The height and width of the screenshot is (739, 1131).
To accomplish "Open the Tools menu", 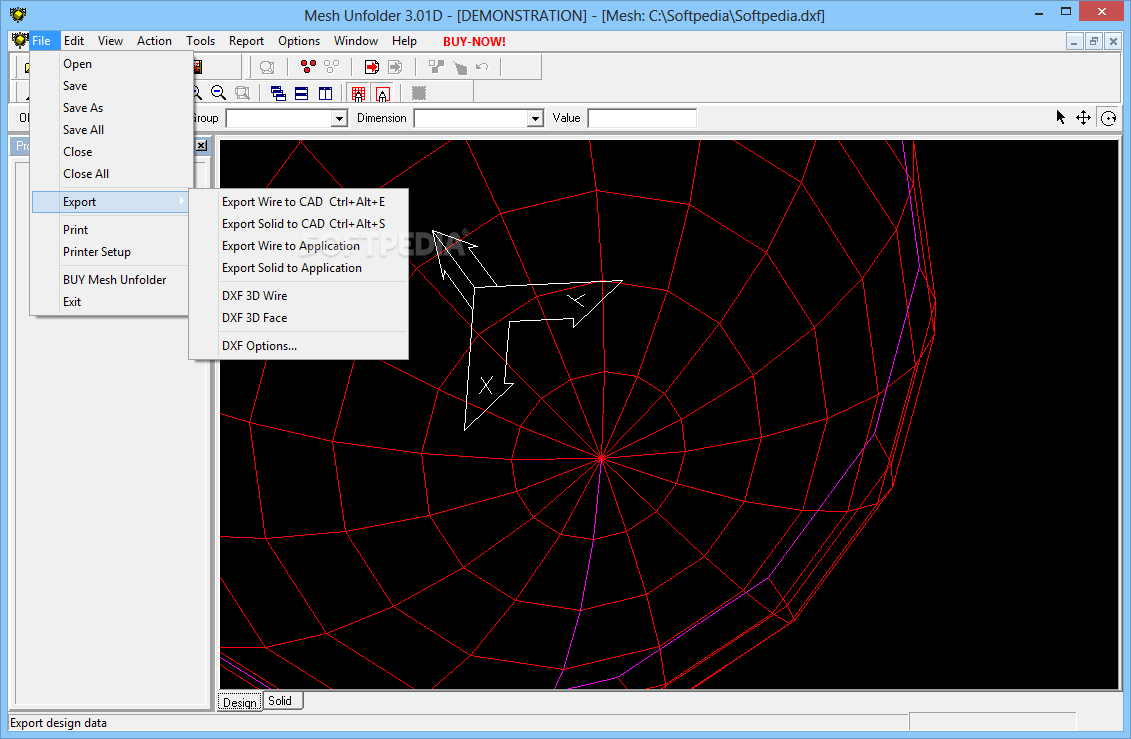I will pos(201,41).
